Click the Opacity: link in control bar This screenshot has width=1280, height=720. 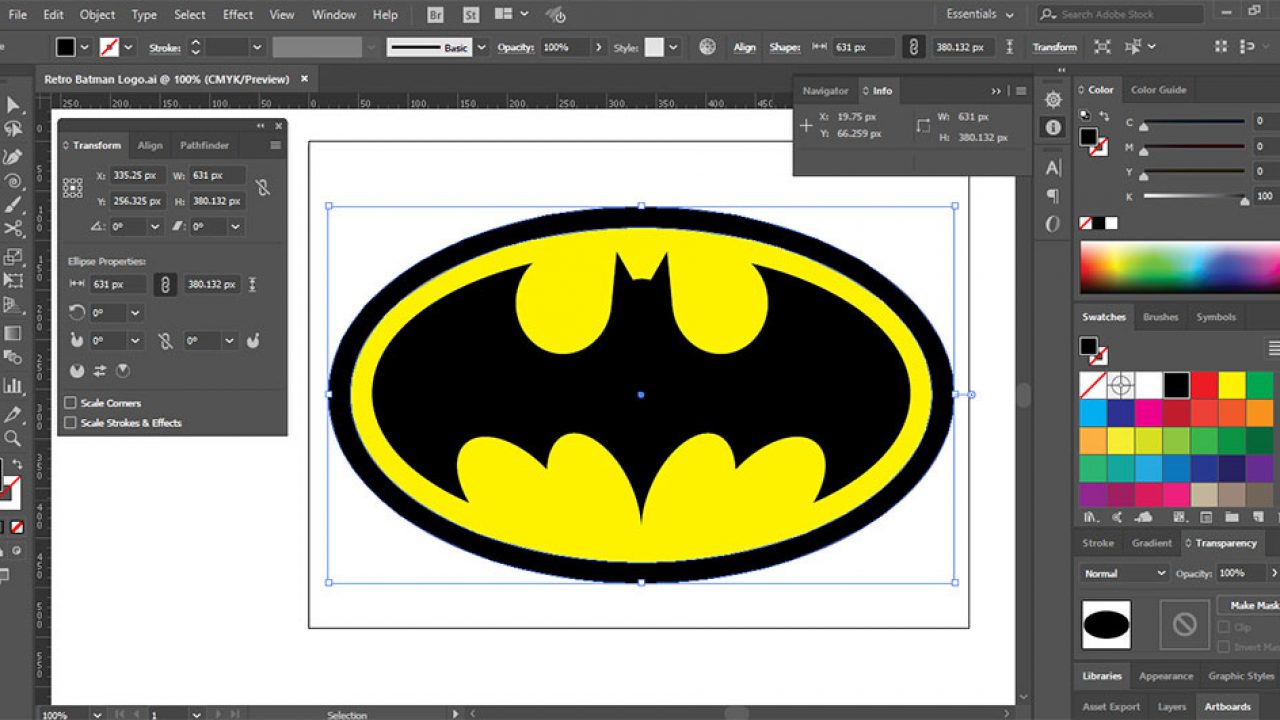[516, 47]
